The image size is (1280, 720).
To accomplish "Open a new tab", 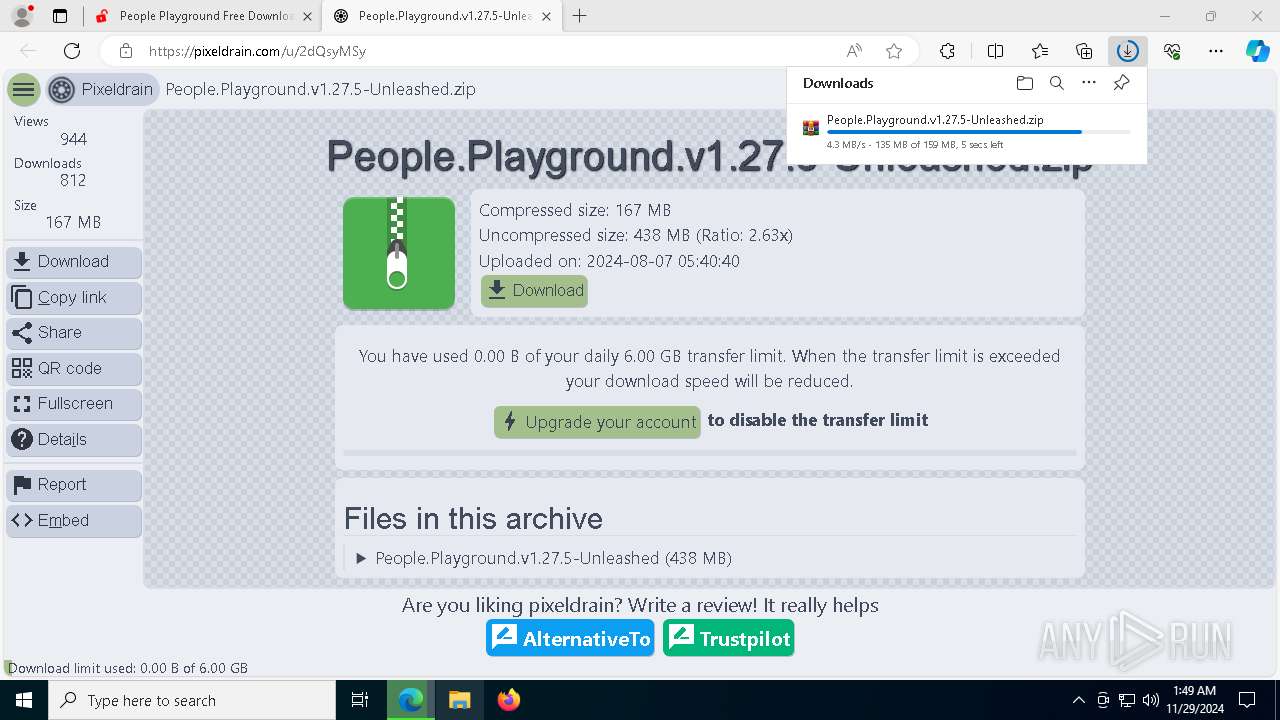I will [579, 16].
